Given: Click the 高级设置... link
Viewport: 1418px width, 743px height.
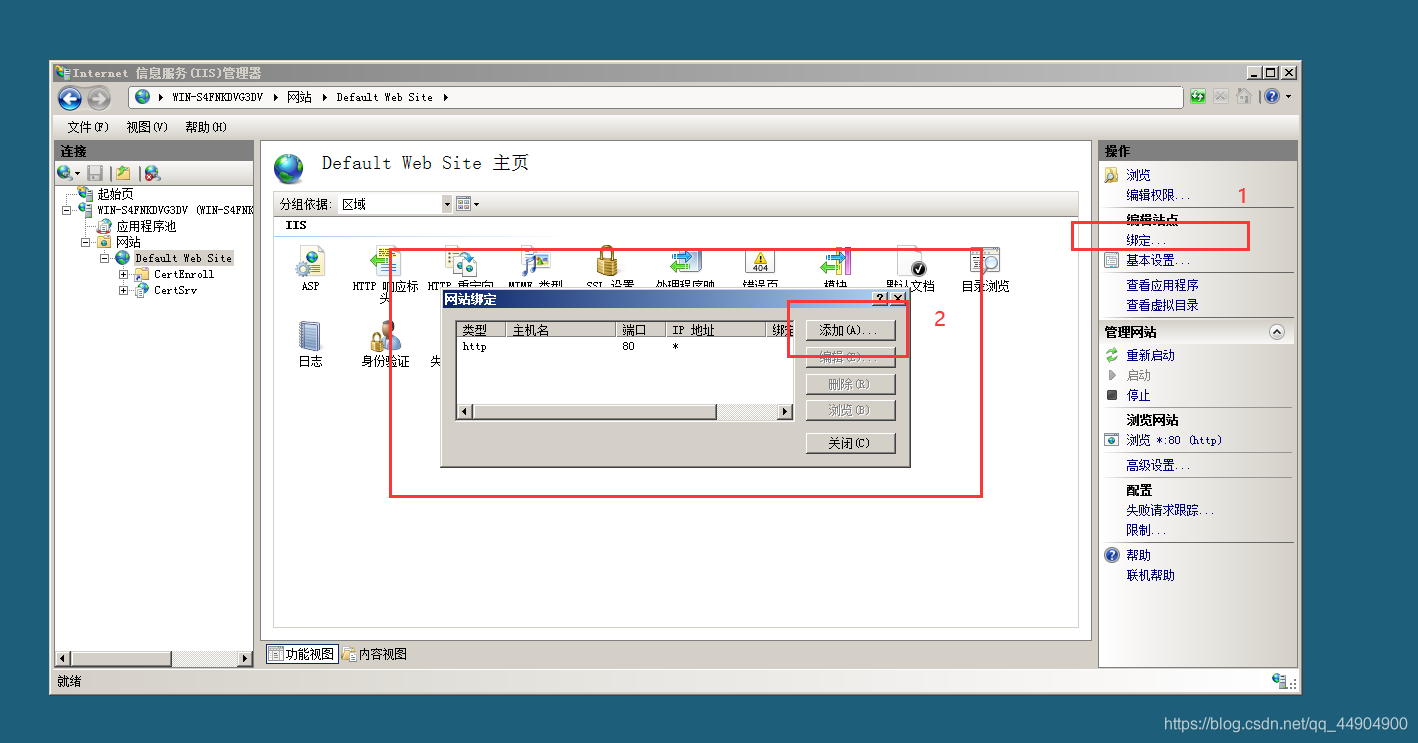Looking at the screenshot, I should point(1158,465).
